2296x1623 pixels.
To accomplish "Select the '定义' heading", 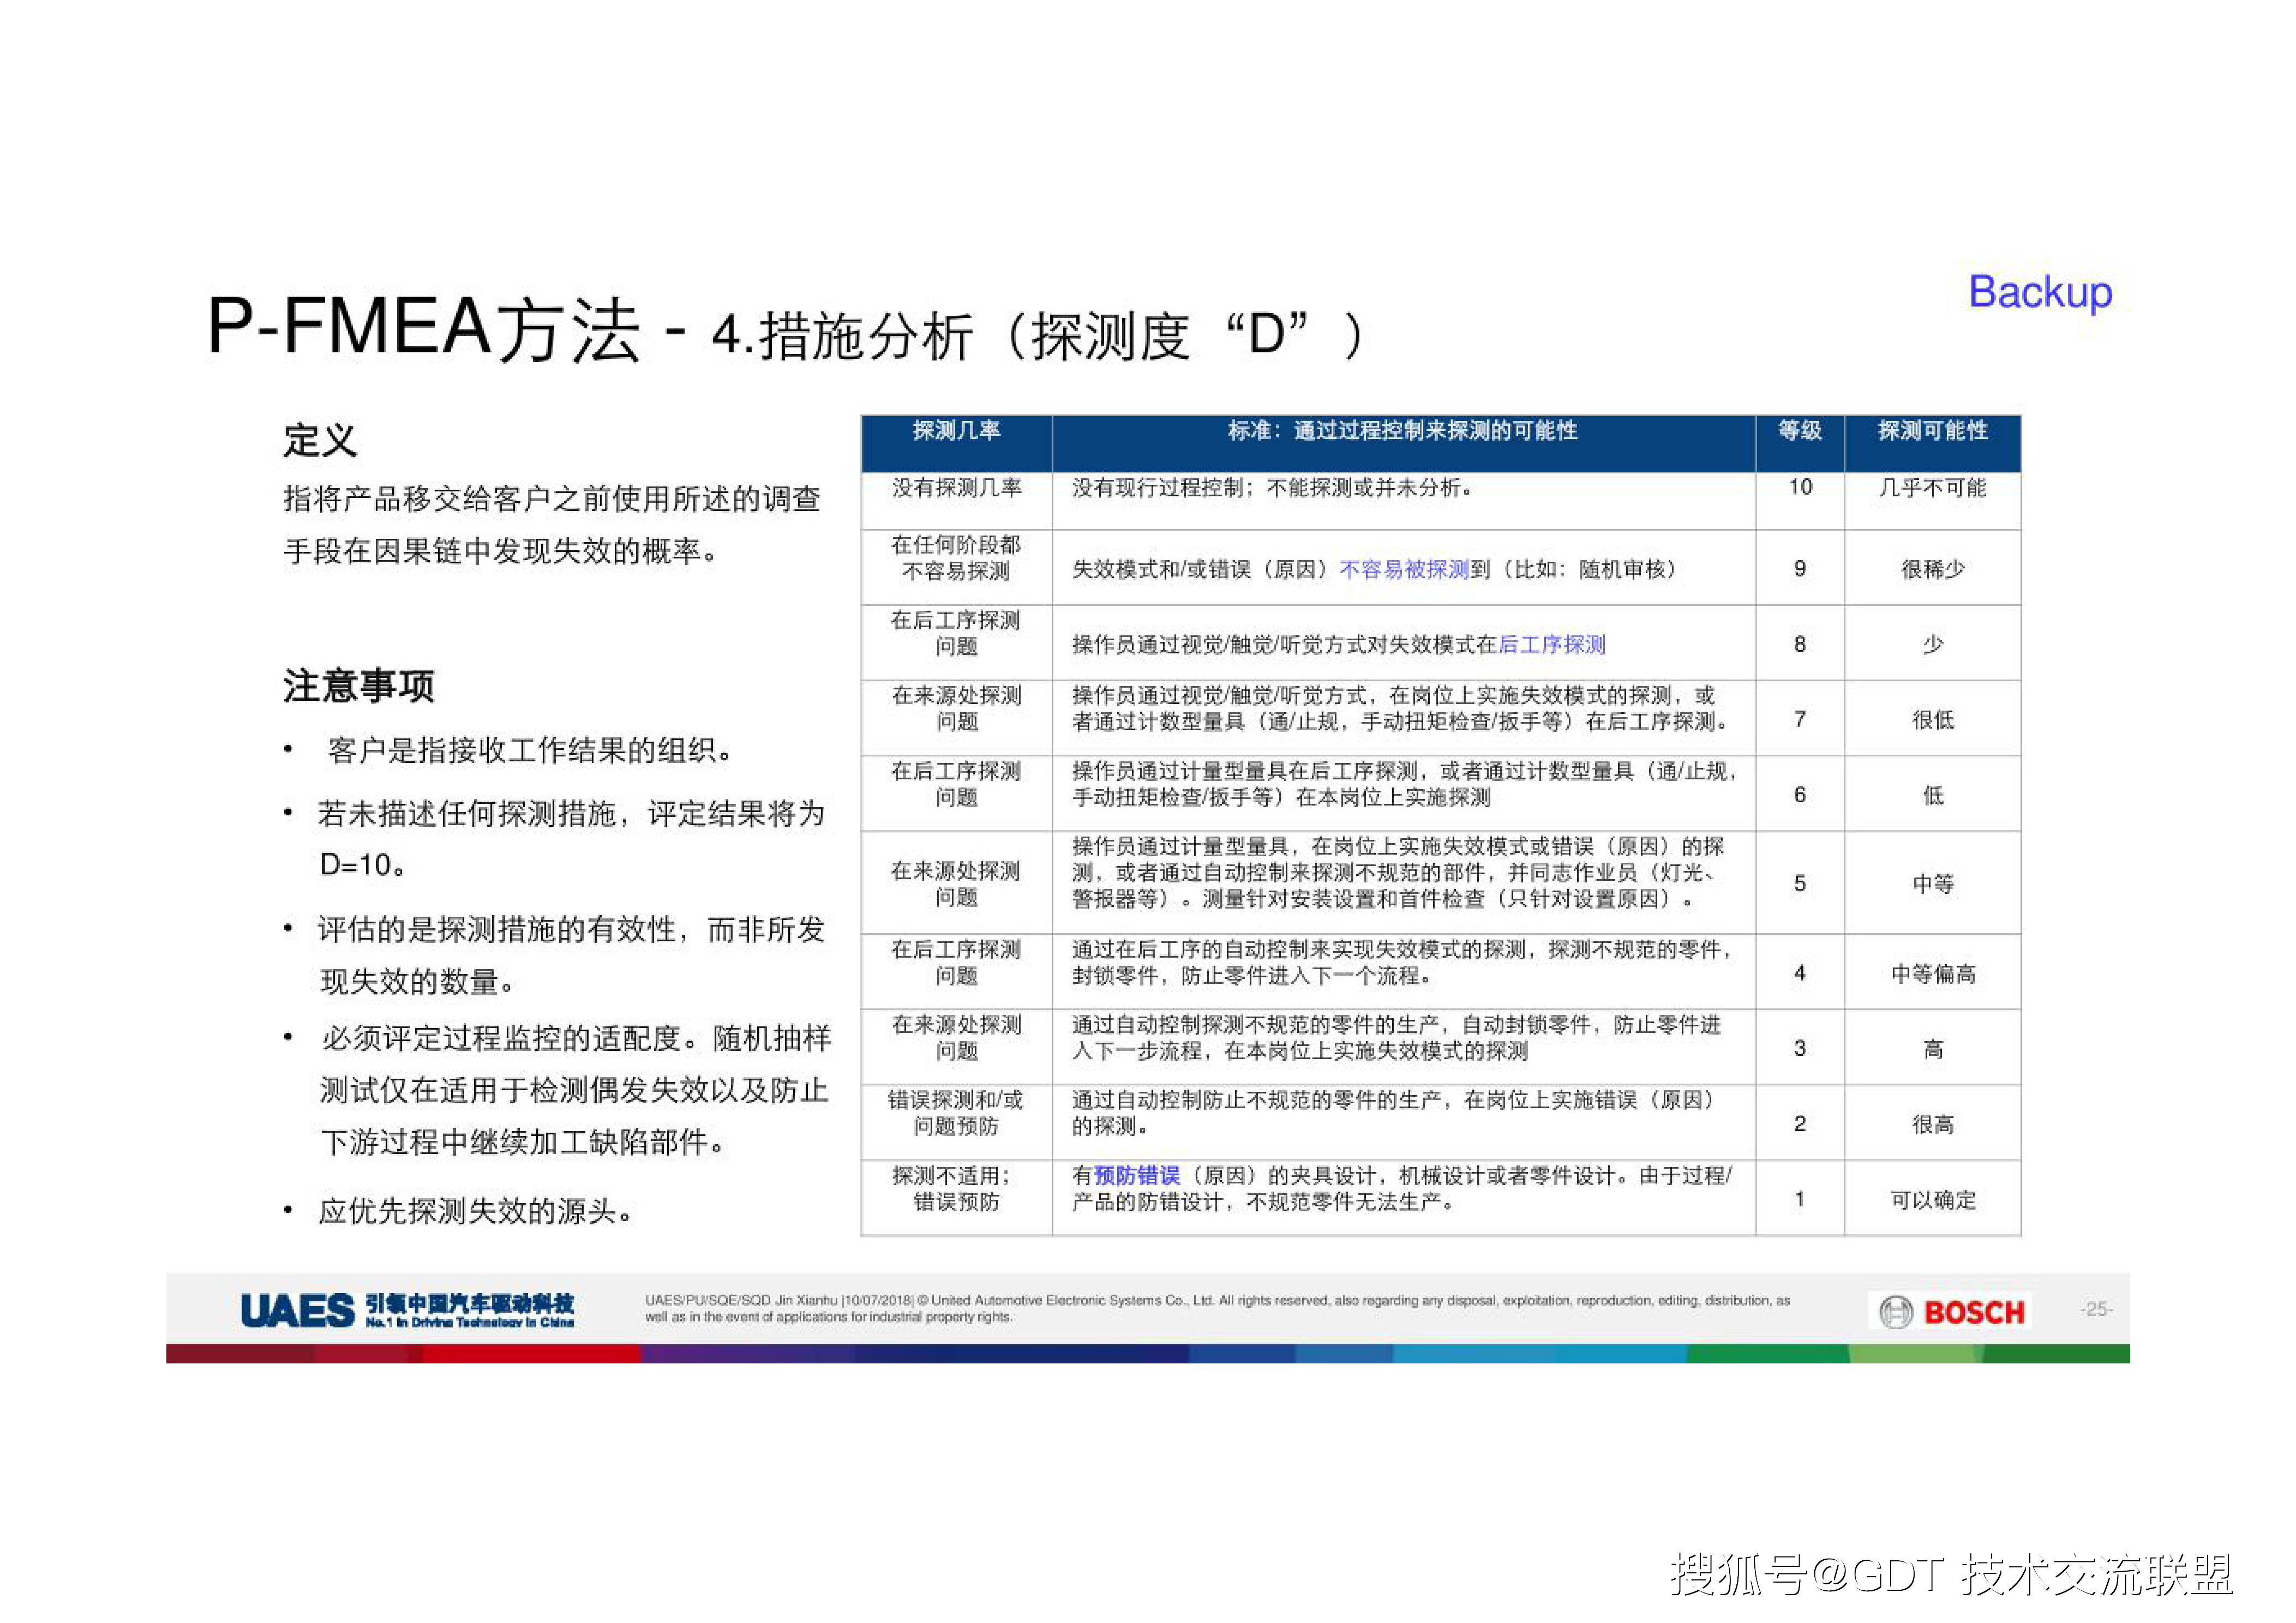I will coord(320,440).
